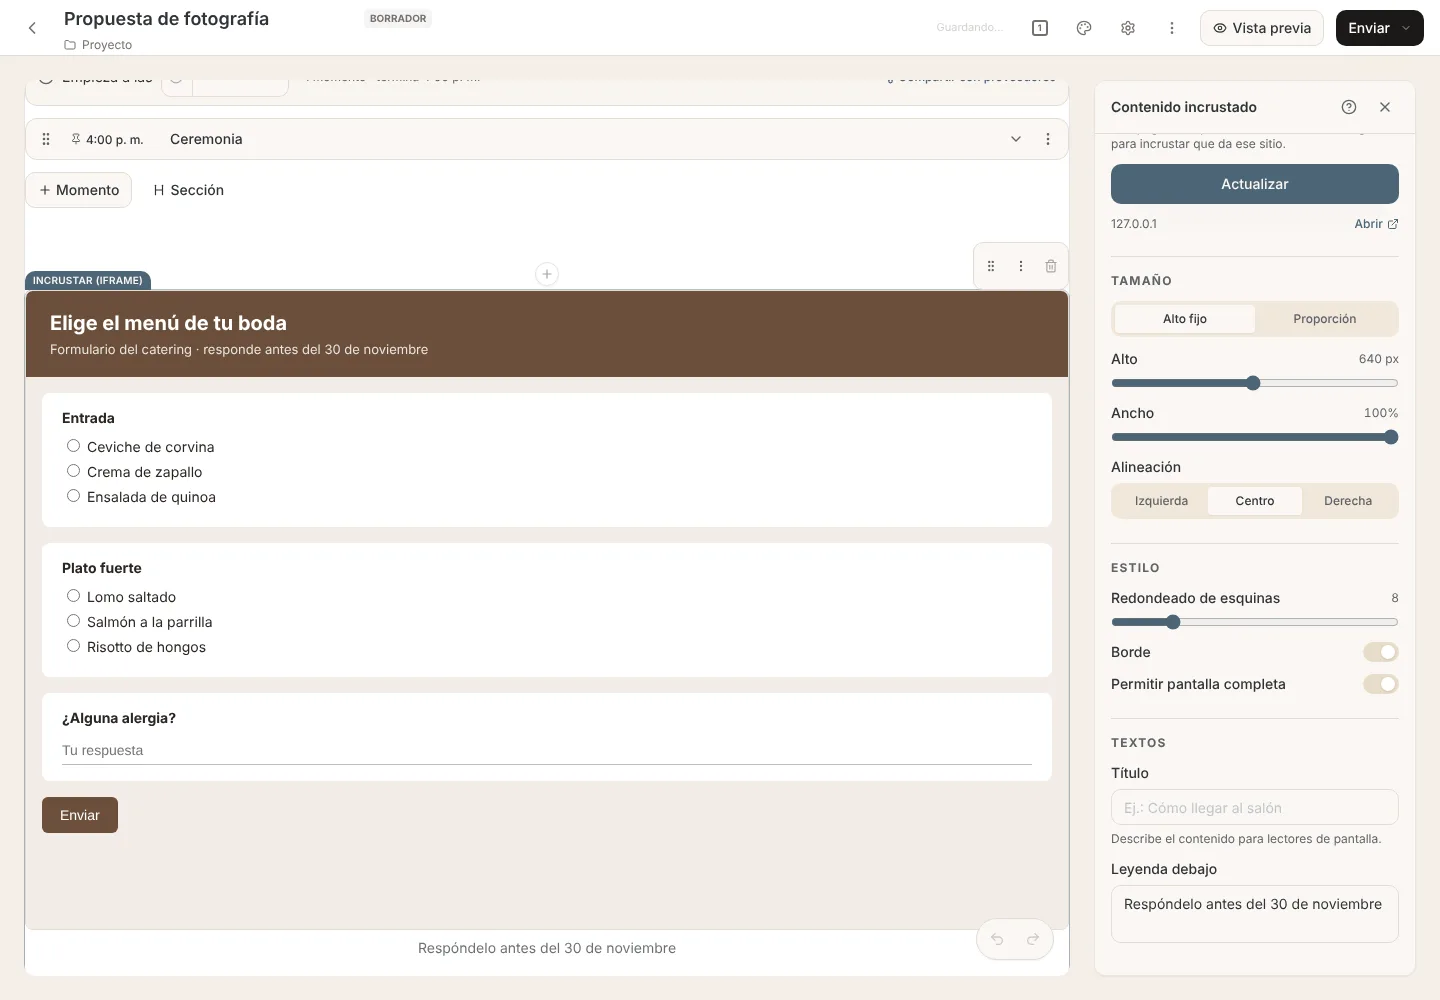
Task: Click the Actualizar button
Action: tap(1255, 184)
